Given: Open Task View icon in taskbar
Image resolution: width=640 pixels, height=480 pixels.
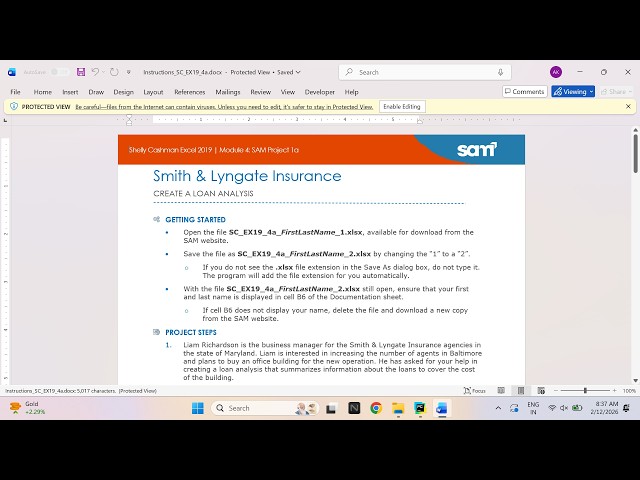Looking at the screenshot, I should tap(331, 408).
